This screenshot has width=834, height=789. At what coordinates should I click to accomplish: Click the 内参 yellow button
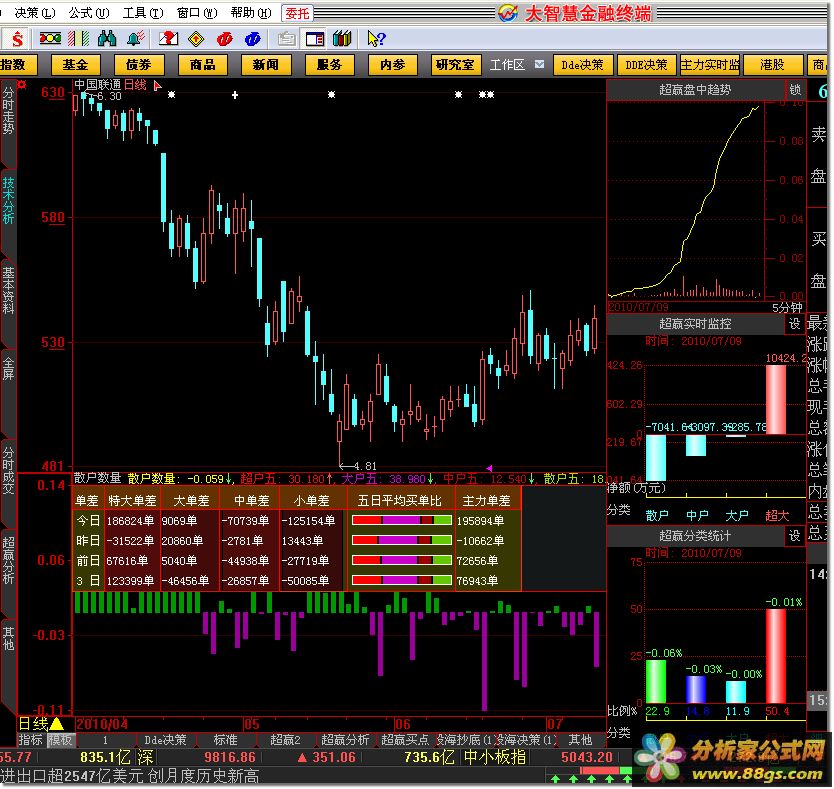coord(393,65)
